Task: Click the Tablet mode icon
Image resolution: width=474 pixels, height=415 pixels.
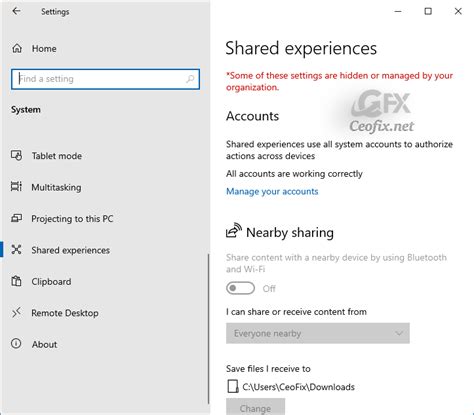Action: [16, 155]
